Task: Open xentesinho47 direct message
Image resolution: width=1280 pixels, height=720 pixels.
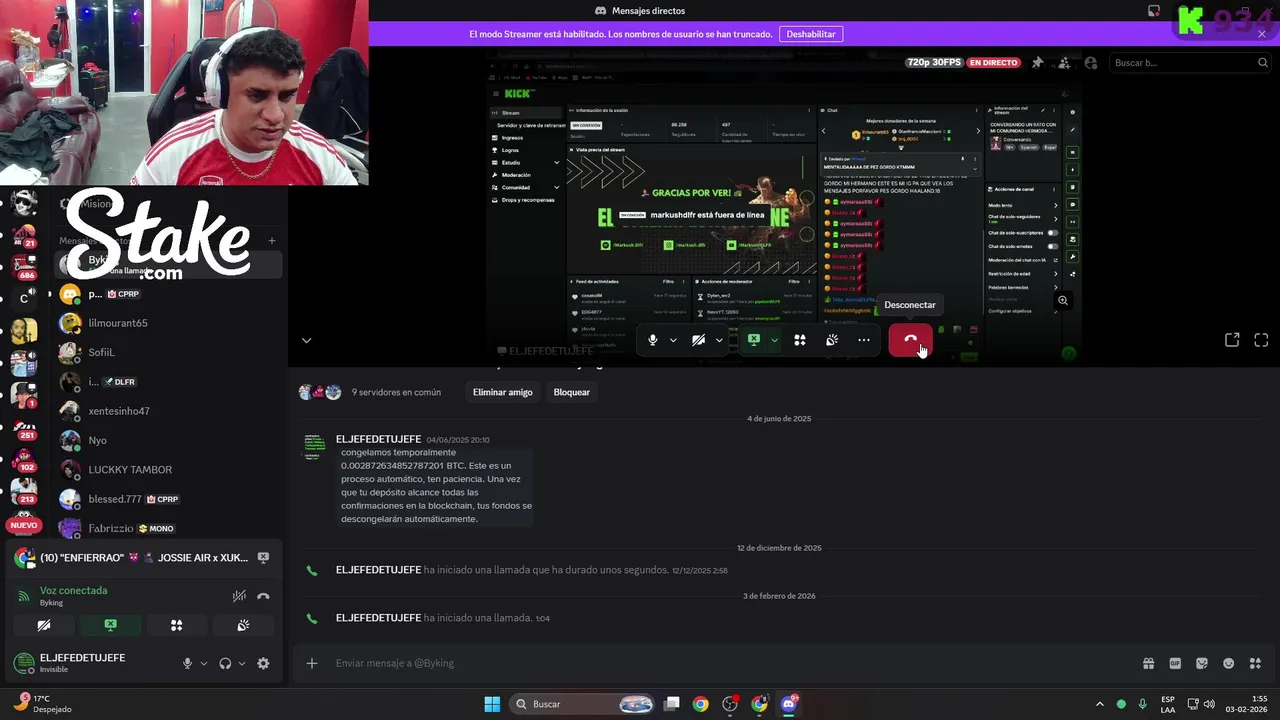Action: coord(170,411)
